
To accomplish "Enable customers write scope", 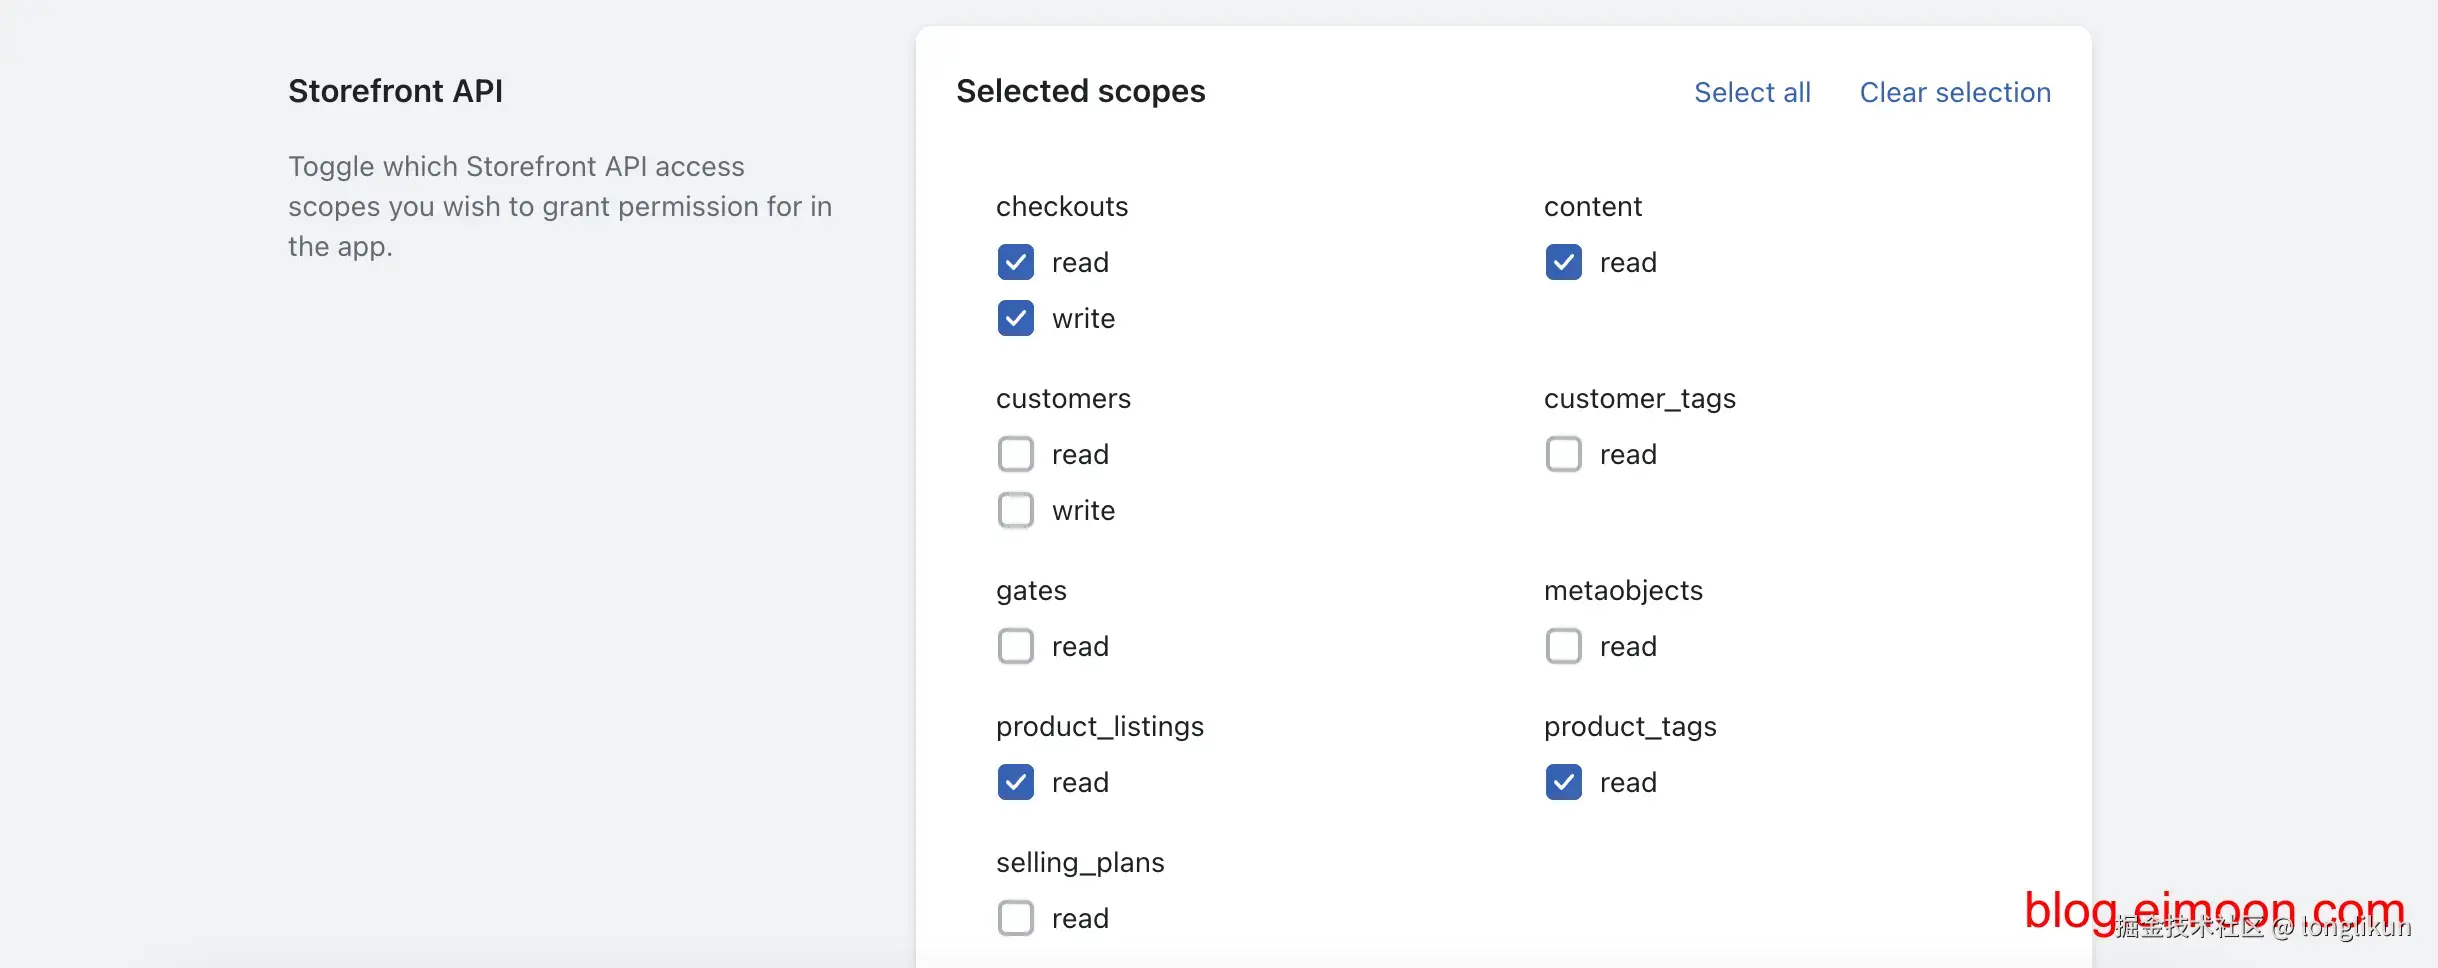I will tap(1015, 510).
